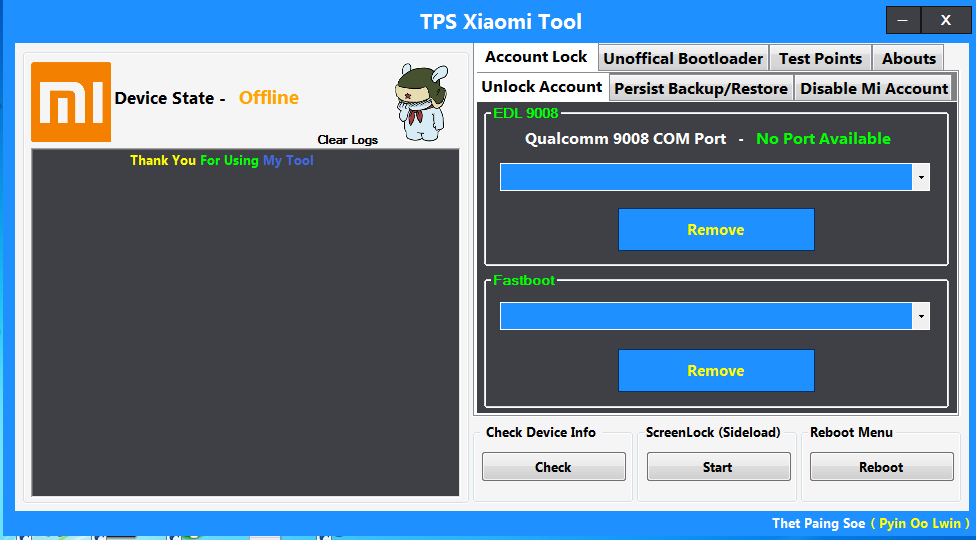Click the orange Mi logo
The height and width of the screenshot is (540, 976).
(71, 102)
